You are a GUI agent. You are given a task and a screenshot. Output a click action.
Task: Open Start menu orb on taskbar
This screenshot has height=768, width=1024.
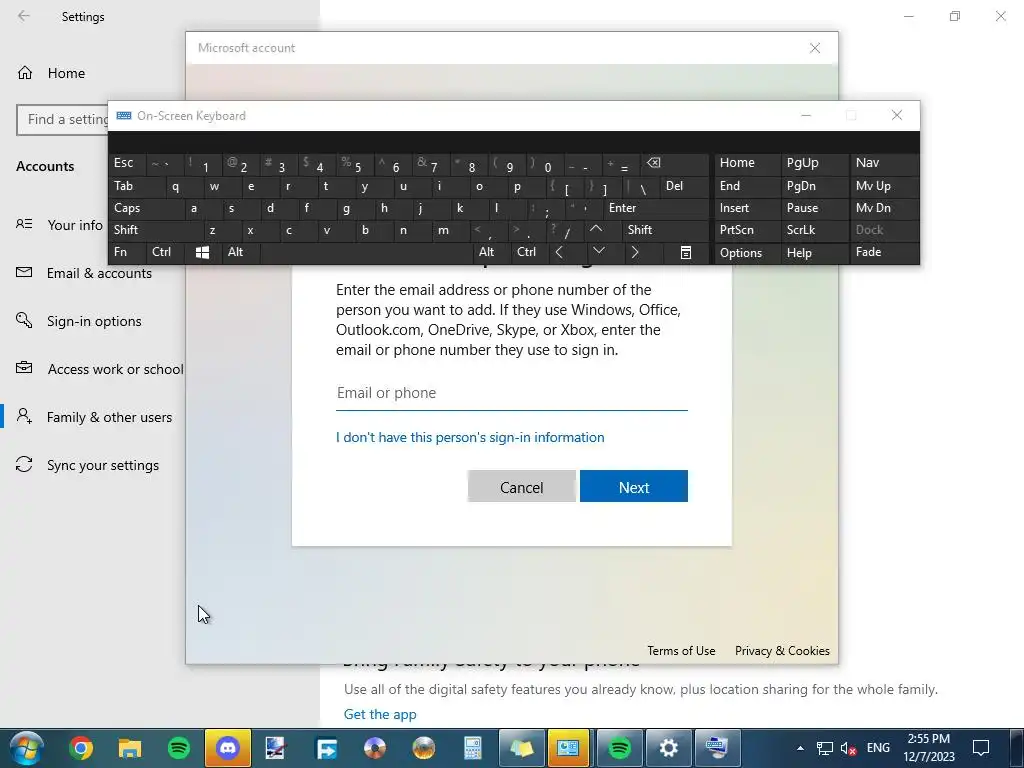pos(27,748)
